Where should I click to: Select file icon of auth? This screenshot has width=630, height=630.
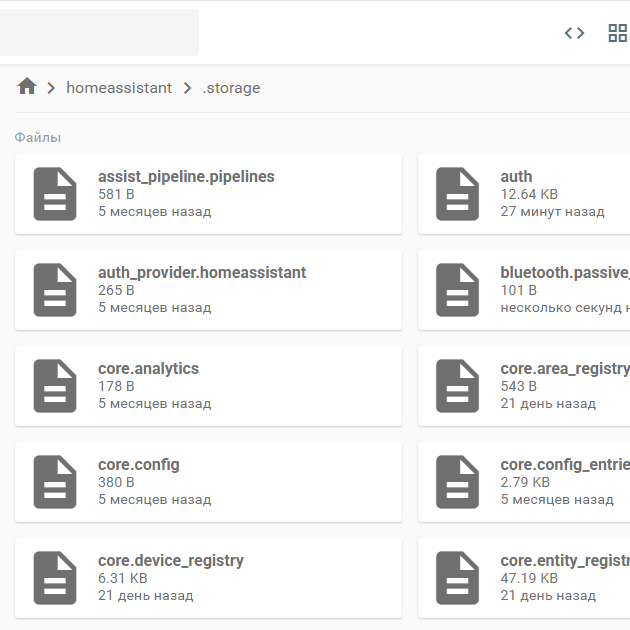coord(457,194)
